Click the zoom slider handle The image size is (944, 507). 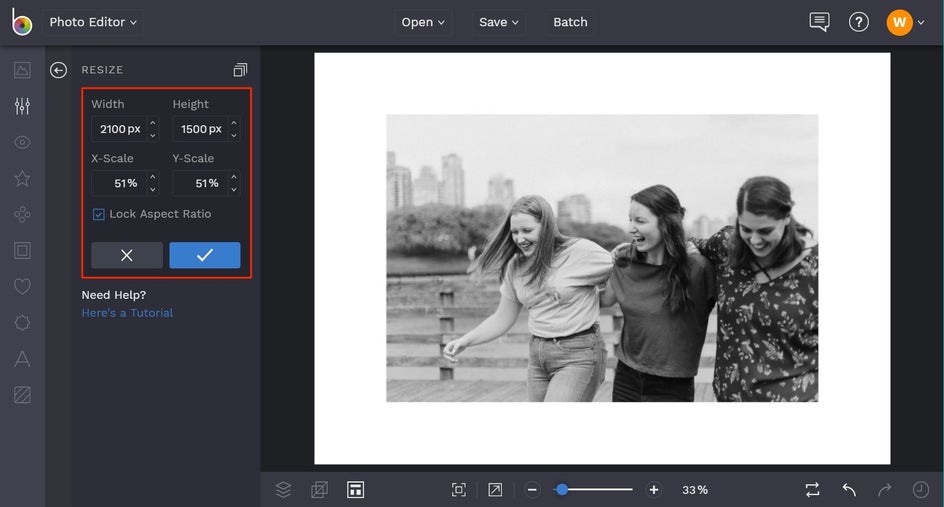click(x=562, y=489)
